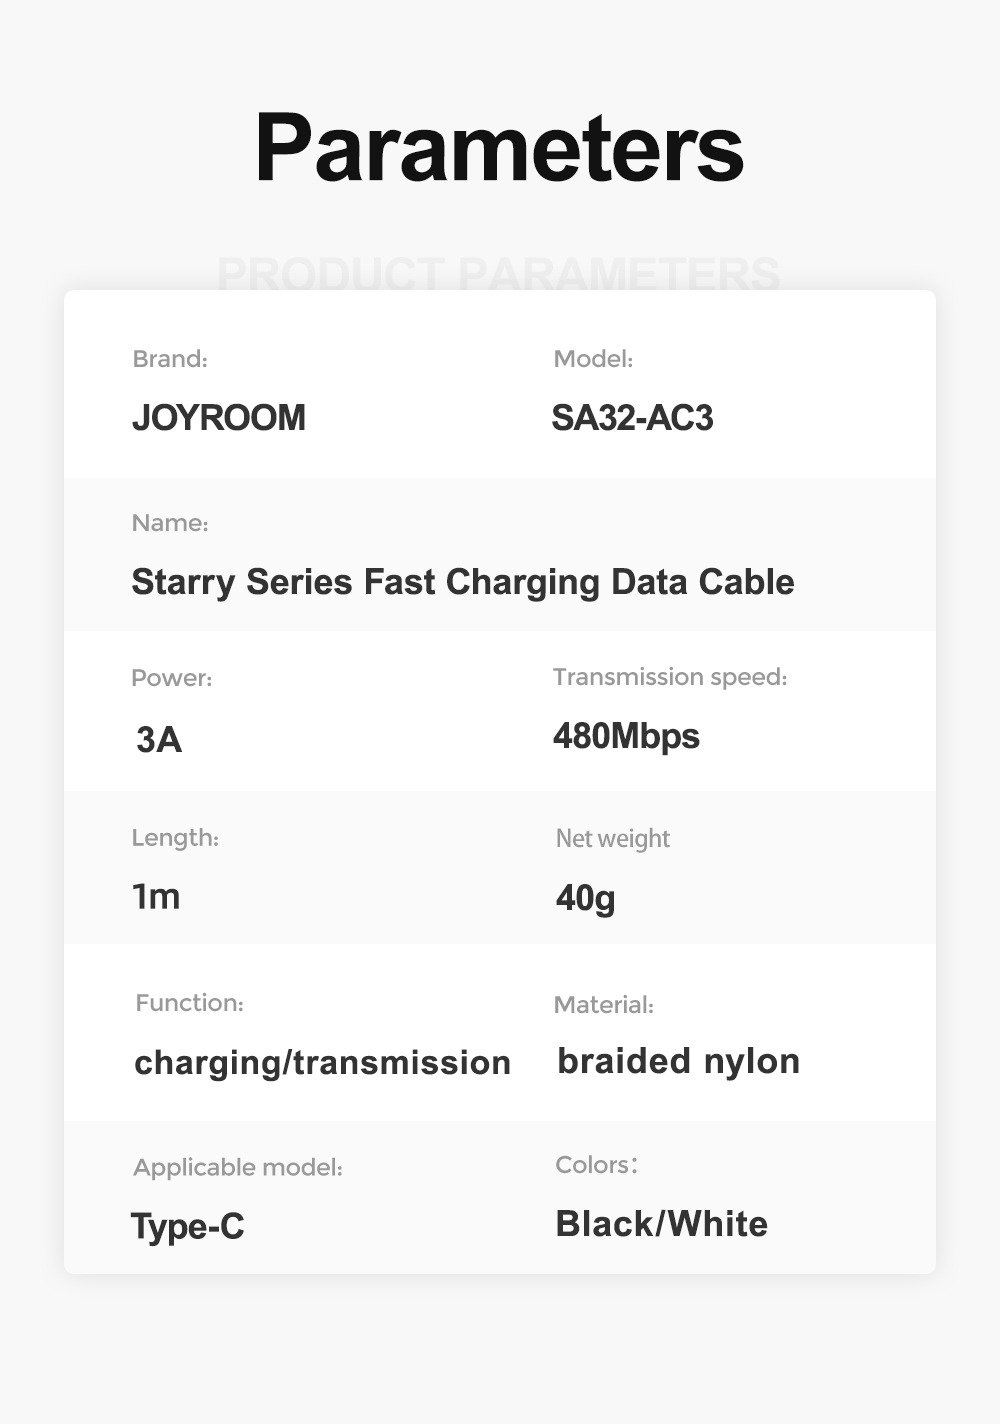Select the SA32-AC3 model number
The width and height of the screenshot is (1000, 1424).
pos(632,418)
